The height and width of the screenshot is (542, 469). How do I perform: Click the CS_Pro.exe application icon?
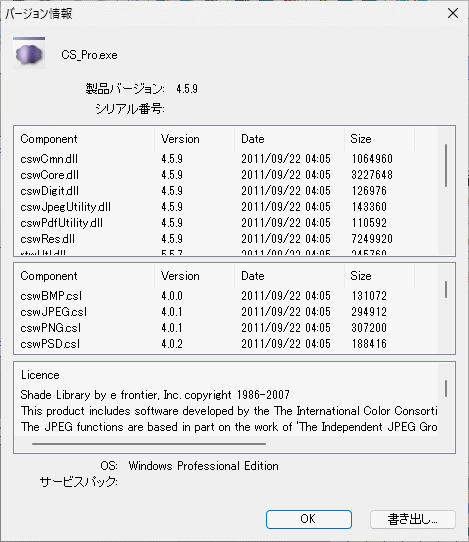point(29,54)
